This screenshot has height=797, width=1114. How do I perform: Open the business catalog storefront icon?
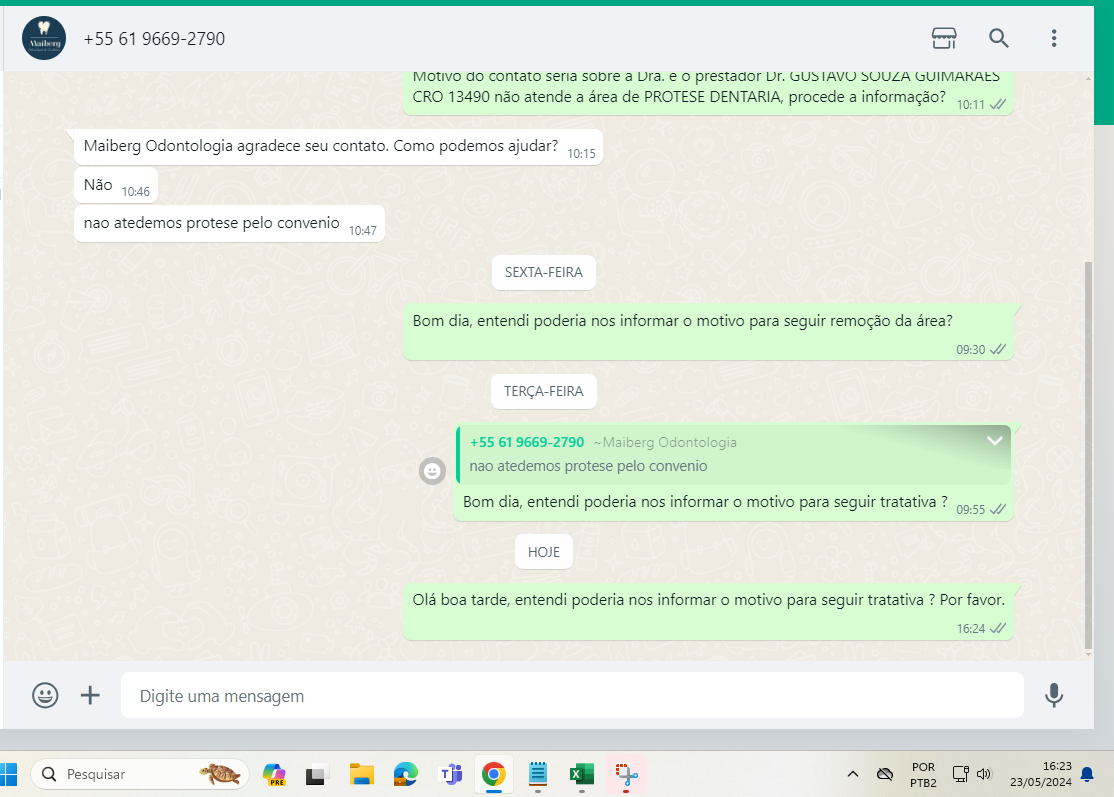(943, 38)
